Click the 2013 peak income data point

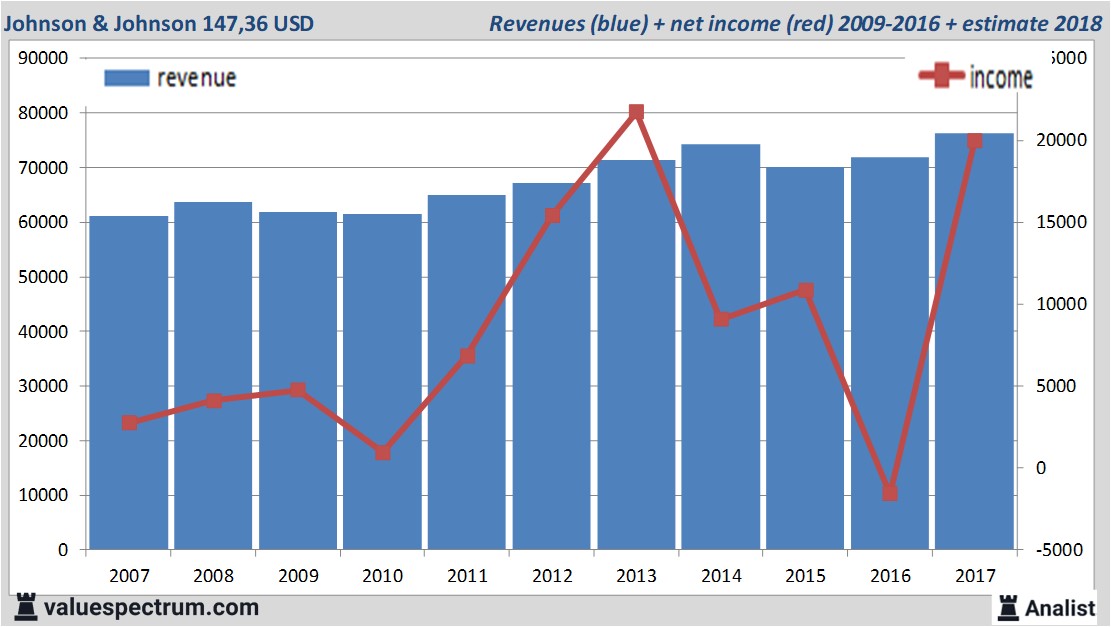(636, 112)
